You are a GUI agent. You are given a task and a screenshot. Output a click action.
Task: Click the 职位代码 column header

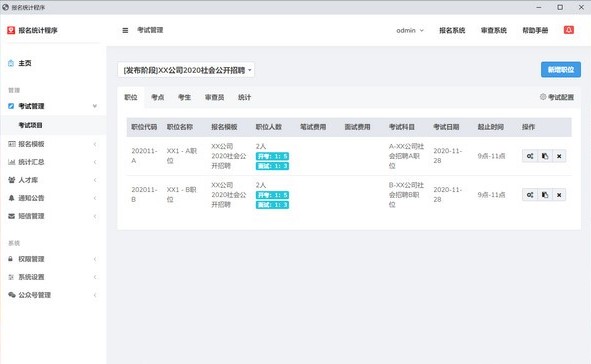pos(144,127)
